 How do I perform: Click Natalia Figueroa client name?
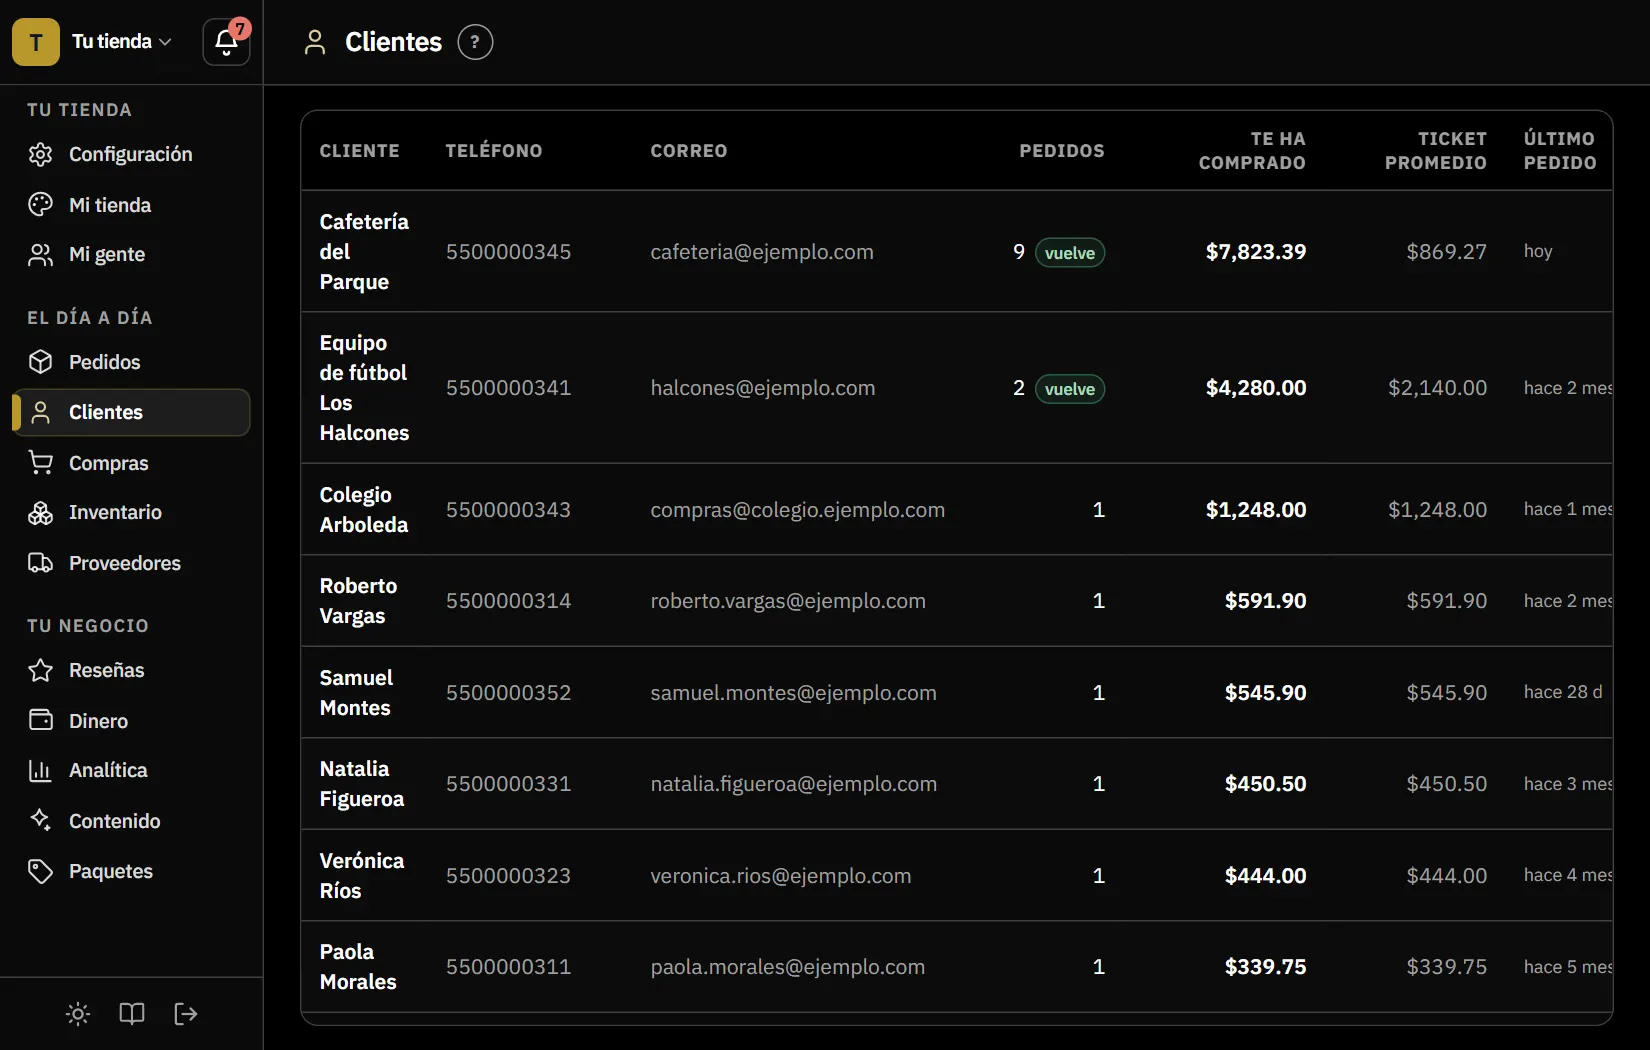362,784
